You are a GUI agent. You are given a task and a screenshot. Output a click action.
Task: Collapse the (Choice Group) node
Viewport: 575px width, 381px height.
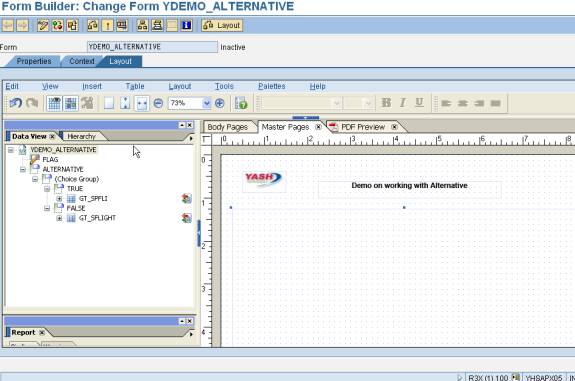(x=35, y=179)
